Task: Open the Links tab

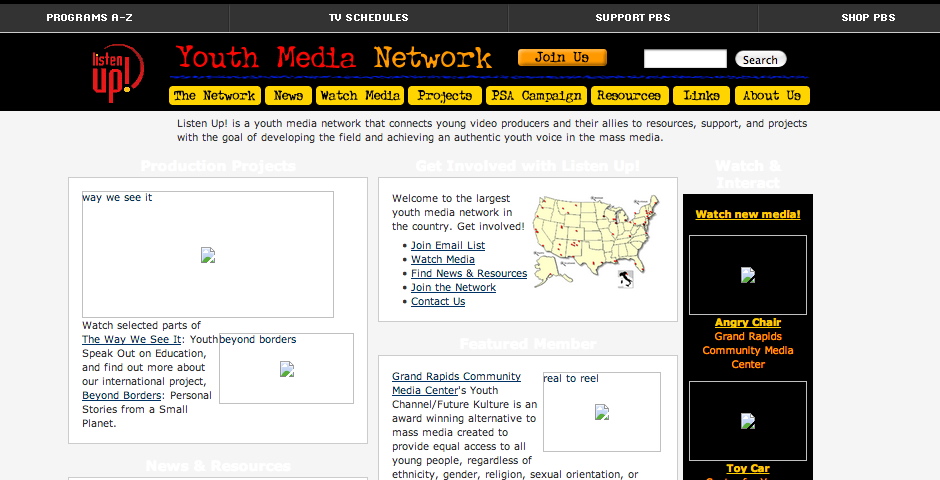Action: coord(701,96)
